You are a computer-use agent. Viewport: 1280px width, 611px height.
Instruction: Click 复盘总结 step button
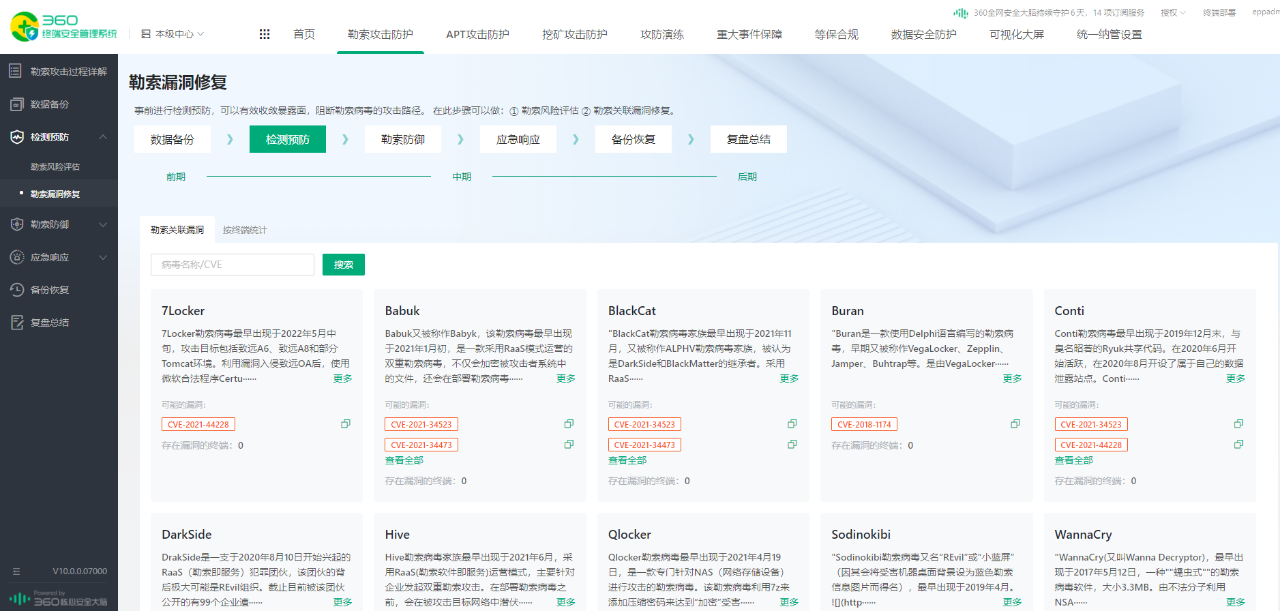pyautogui.click(x=748, y=139)
